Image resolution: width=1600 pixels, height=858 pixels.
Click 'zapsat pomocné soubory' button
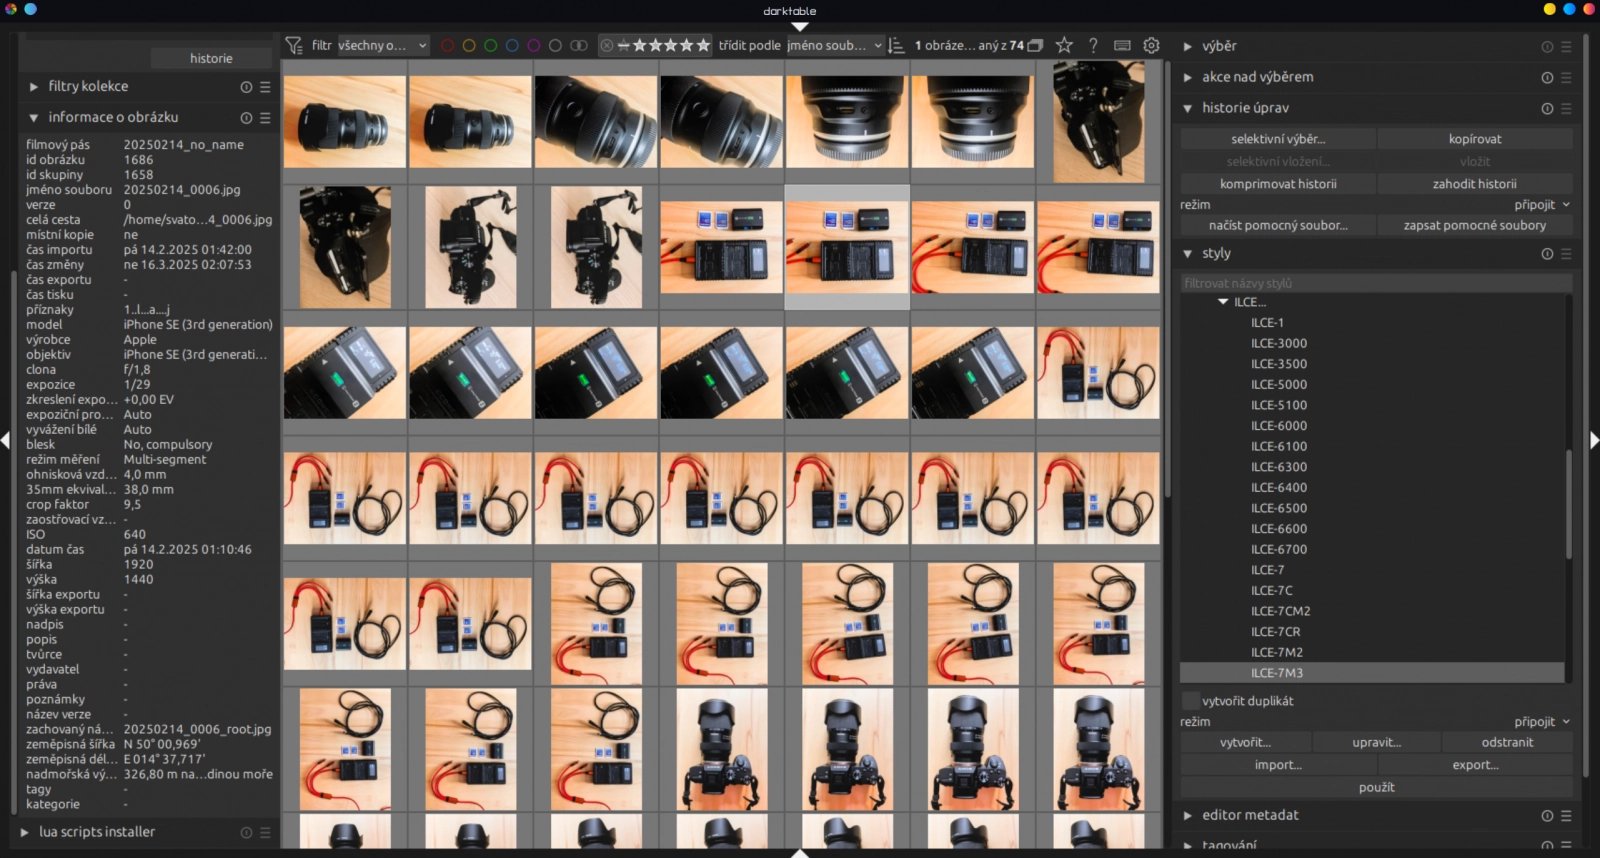(x=1474, y=226)
